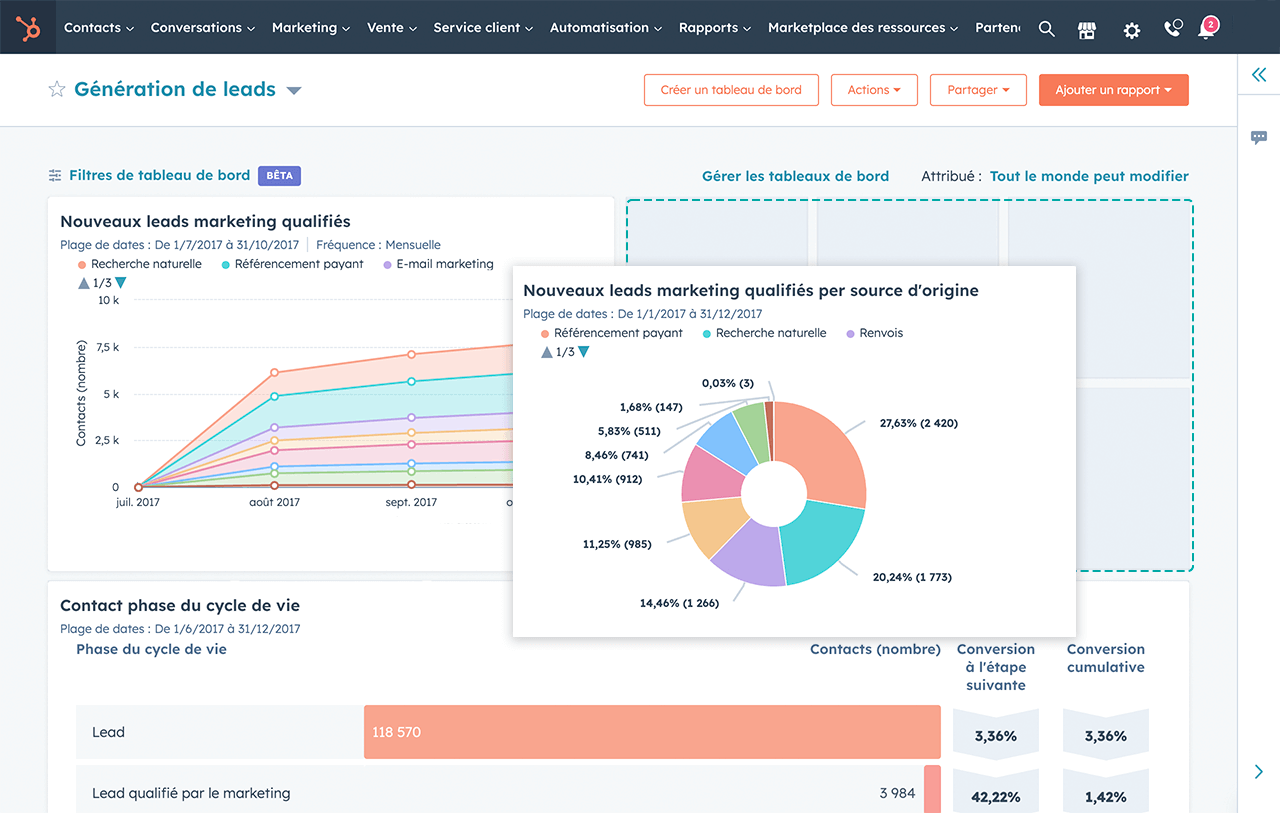Open the search magnifier icon
1280x813 pixels.
coord(1046,29)
